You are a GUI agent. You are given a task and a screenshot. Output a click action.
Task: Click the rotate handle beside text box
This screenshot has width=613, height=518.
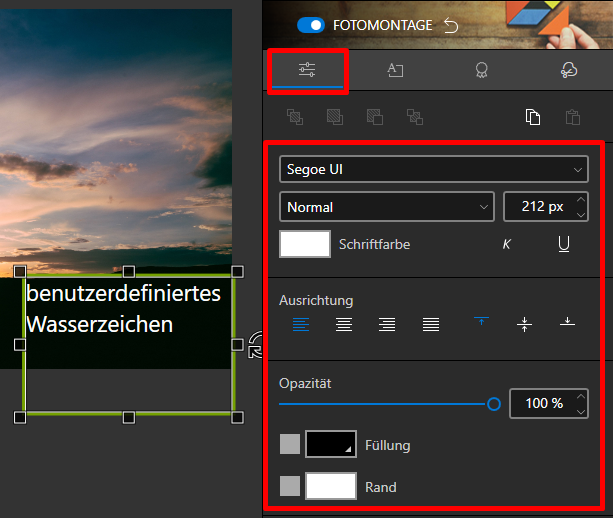[255, 345]
